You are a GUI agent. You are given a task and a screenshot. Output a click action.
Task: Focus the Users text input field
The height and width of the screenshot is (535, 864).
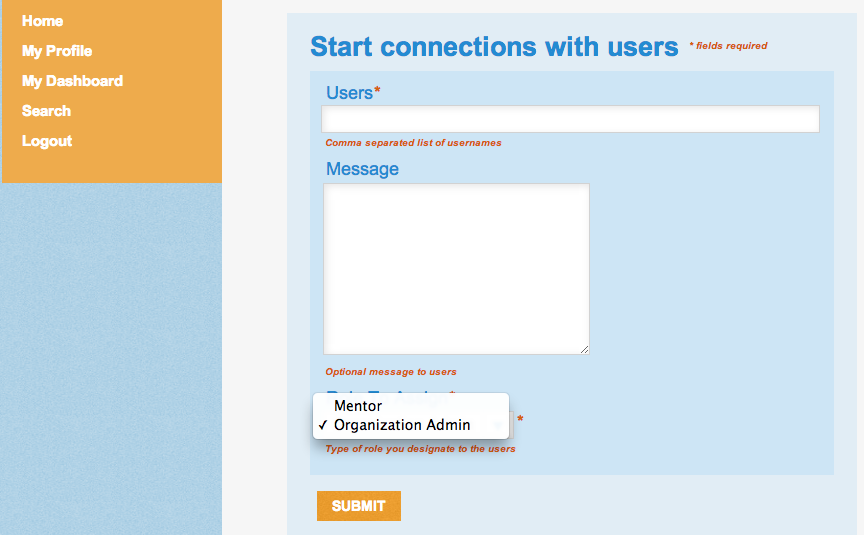click(x=570, y=119)
